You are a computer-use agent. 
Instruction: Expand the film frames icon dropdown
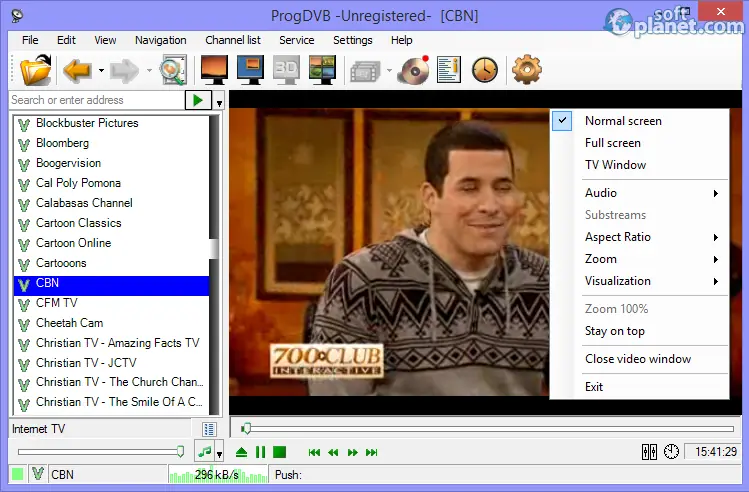coord(389,71)
